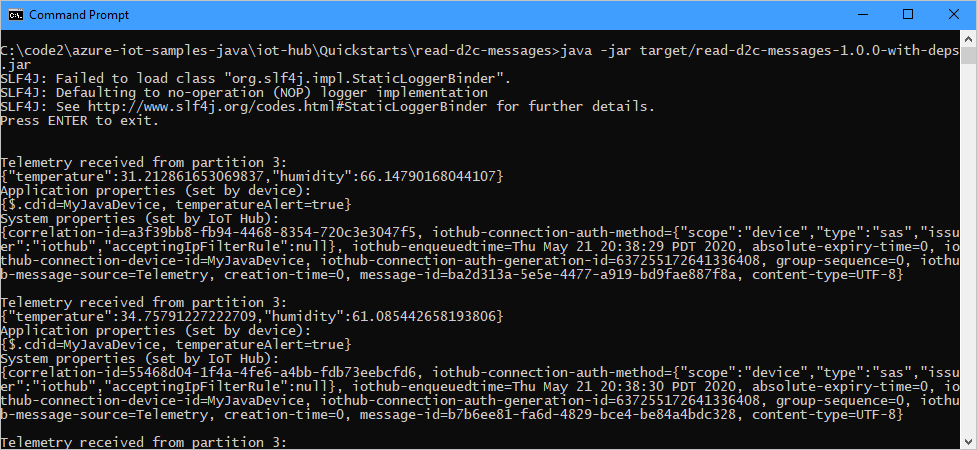Maximize the Command Prompt window
977x450 pixels.
pos(908,15)
